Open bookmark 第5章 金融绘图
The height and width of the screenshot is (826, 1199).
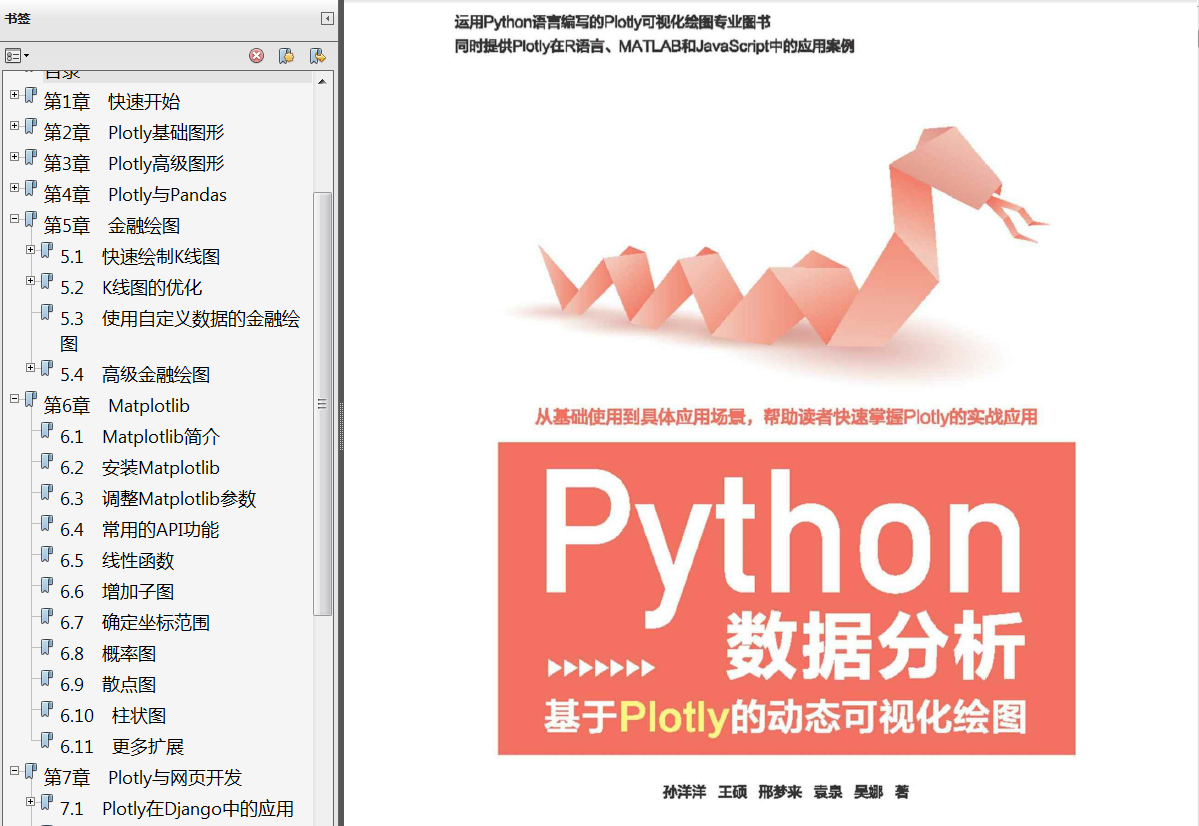tap(112, 226)
